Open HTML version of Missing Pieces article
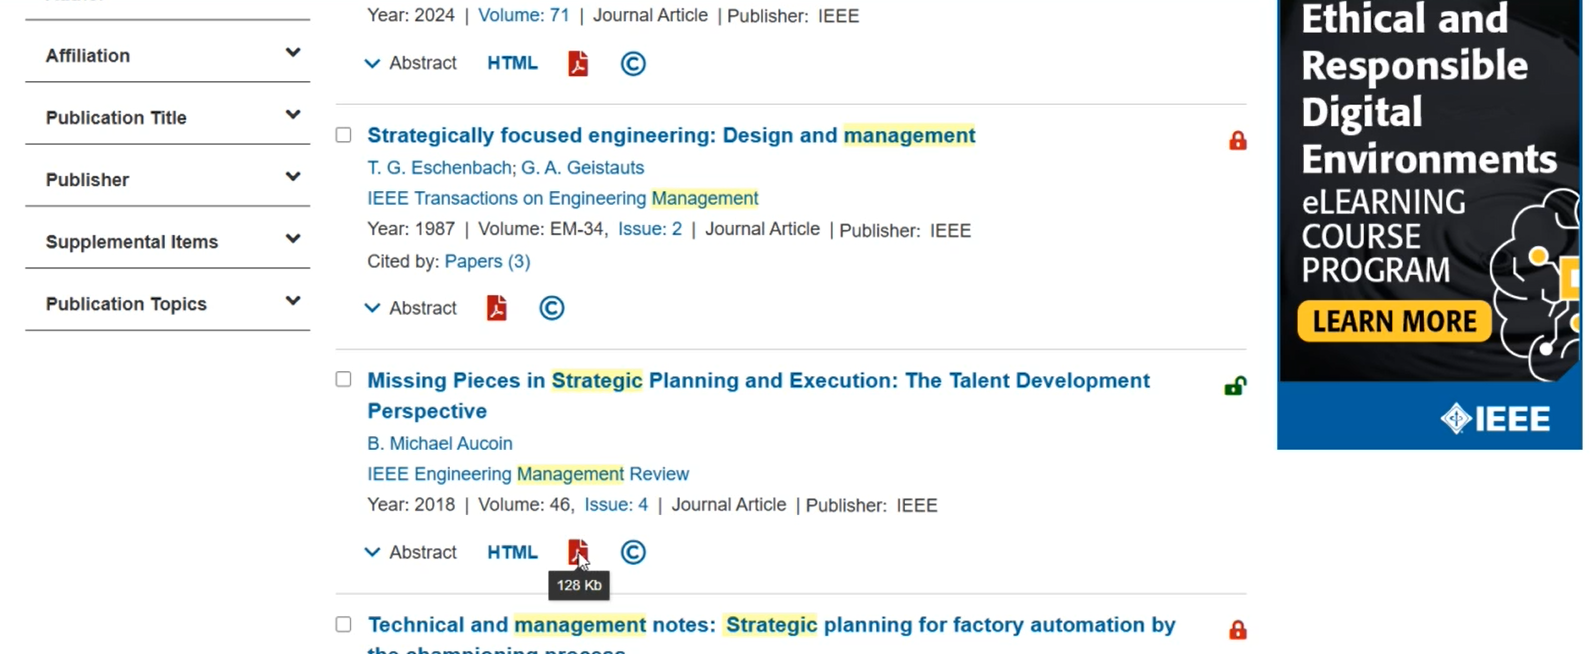The image size is (1590, 654). click(x=512, y=552)
